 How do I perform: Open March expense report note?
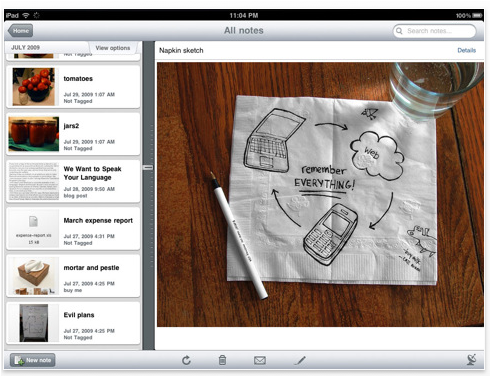pos(73,229)
